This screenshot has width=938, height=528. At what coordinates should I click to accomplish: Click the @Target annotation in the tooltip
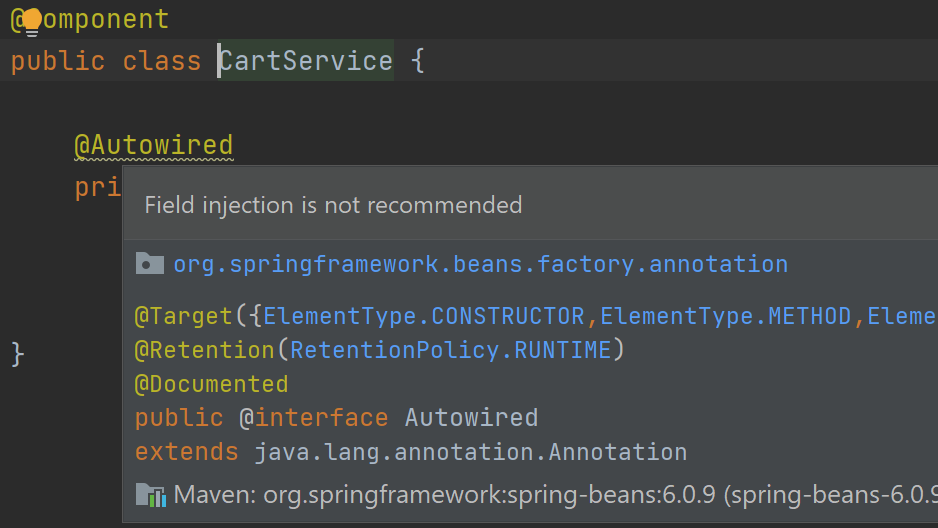click(184, 316)
